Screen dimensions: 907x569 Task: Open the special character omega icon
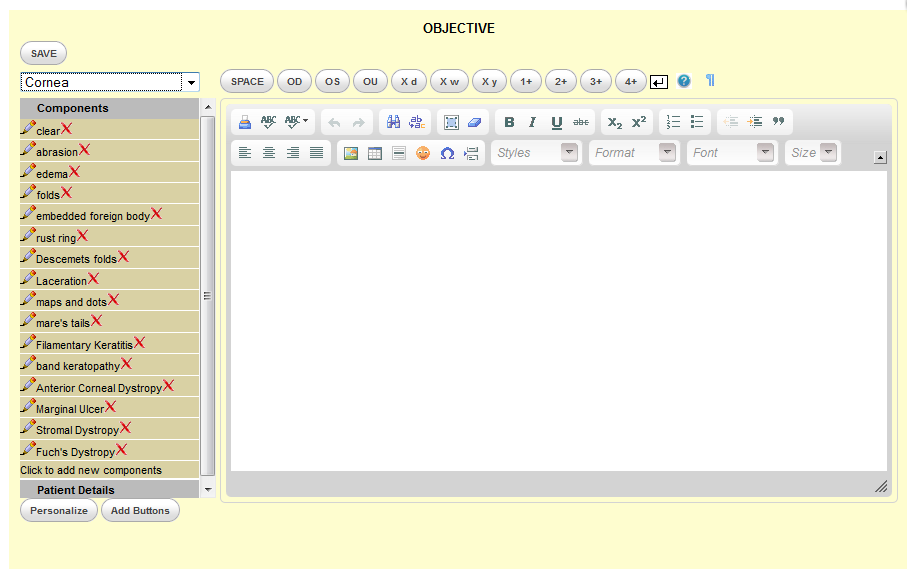(x=447, y=153)
